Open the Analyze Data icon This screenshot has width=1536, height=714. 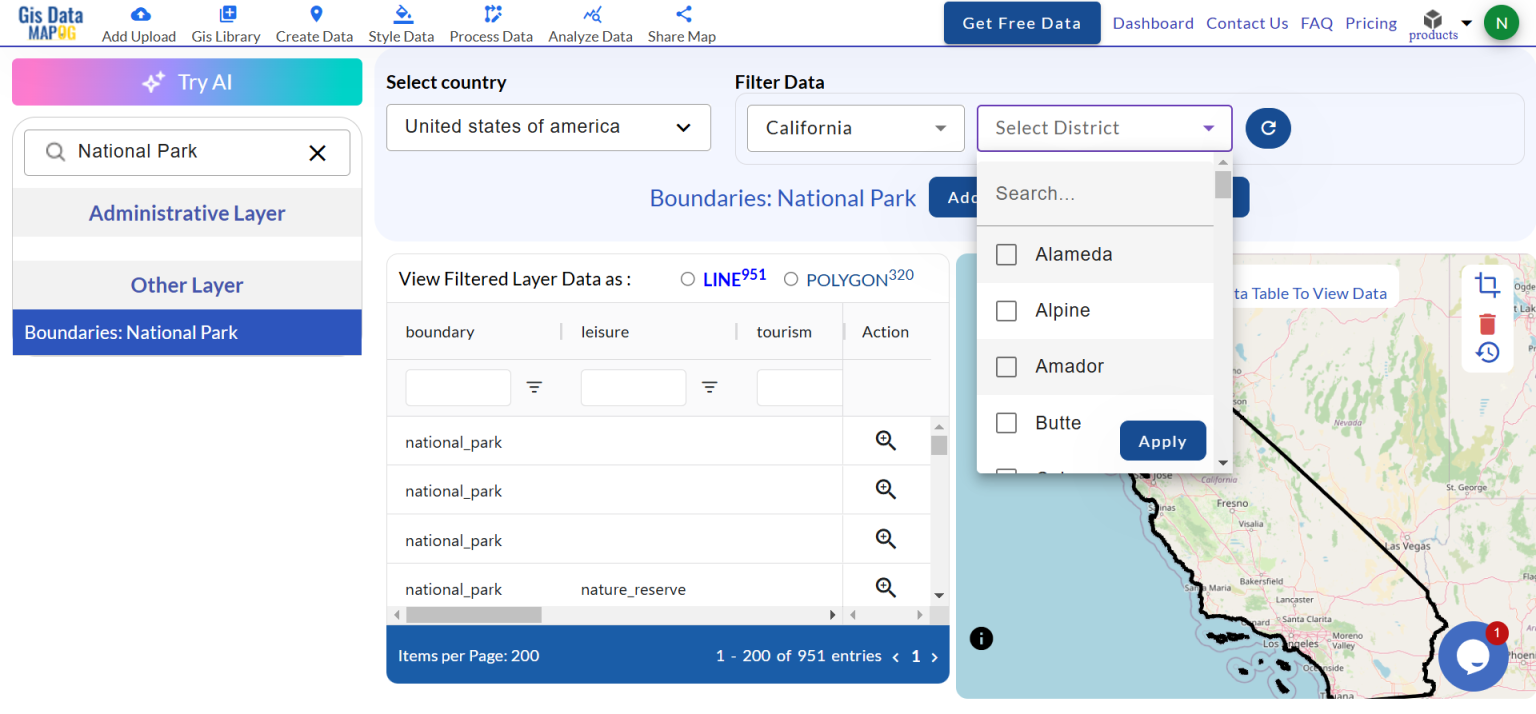[590, 13]
